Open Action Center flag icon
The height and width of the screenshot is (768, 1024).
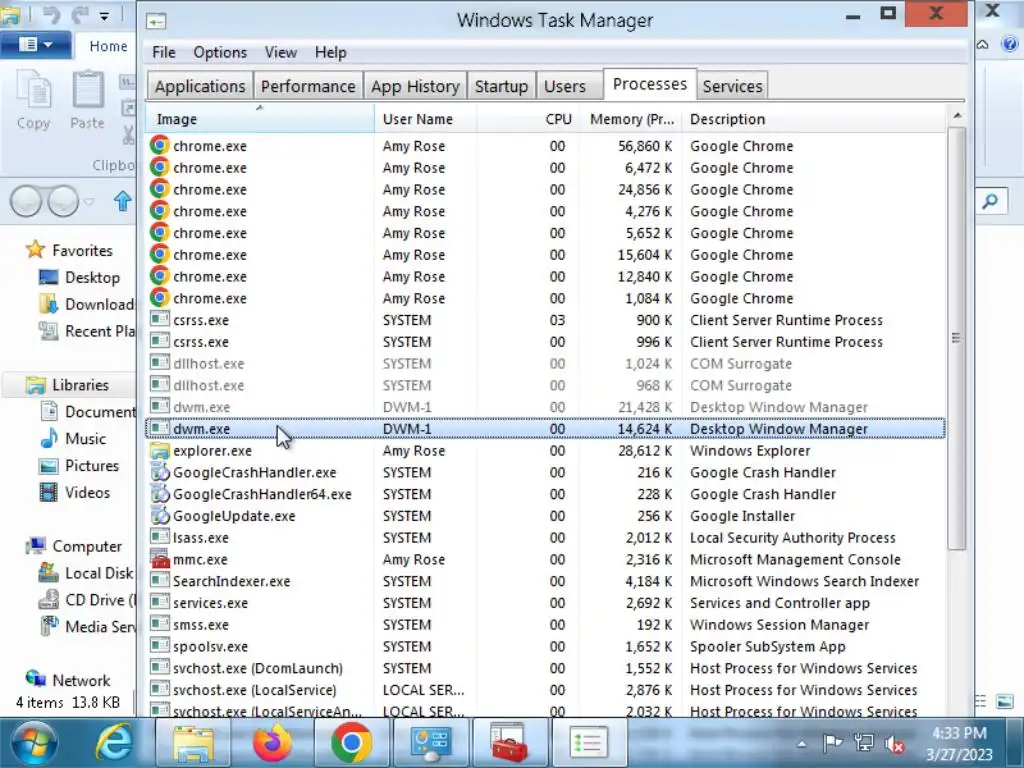832,743
